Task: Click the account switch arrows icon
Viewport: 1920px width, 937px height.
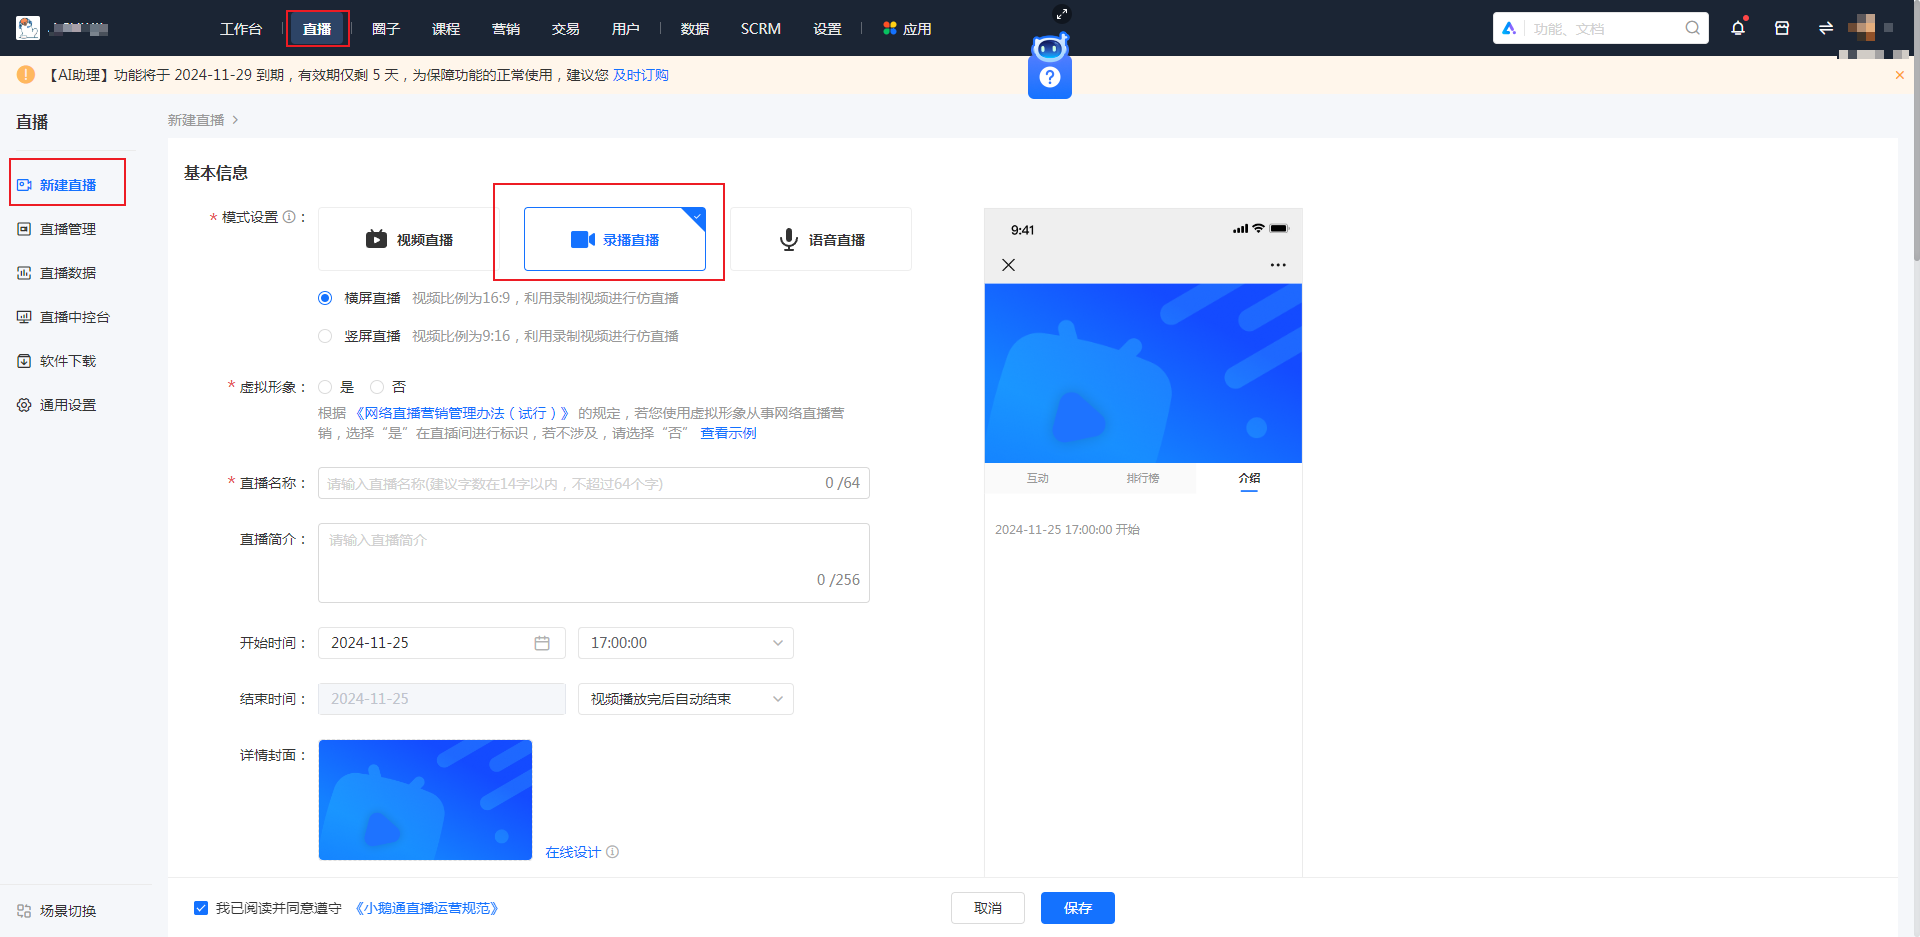Action: coord(1825,28)
